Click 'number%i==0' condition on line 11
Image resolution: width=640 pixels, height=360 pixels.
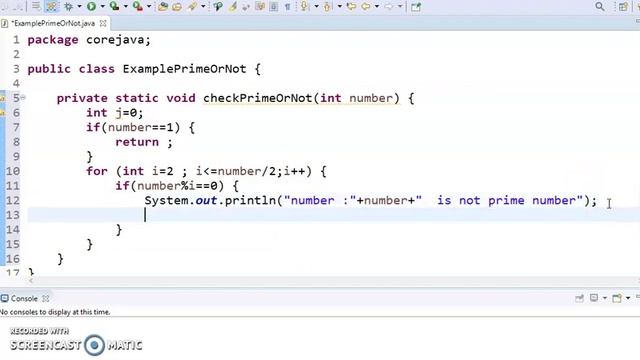(x=177, y=186)
